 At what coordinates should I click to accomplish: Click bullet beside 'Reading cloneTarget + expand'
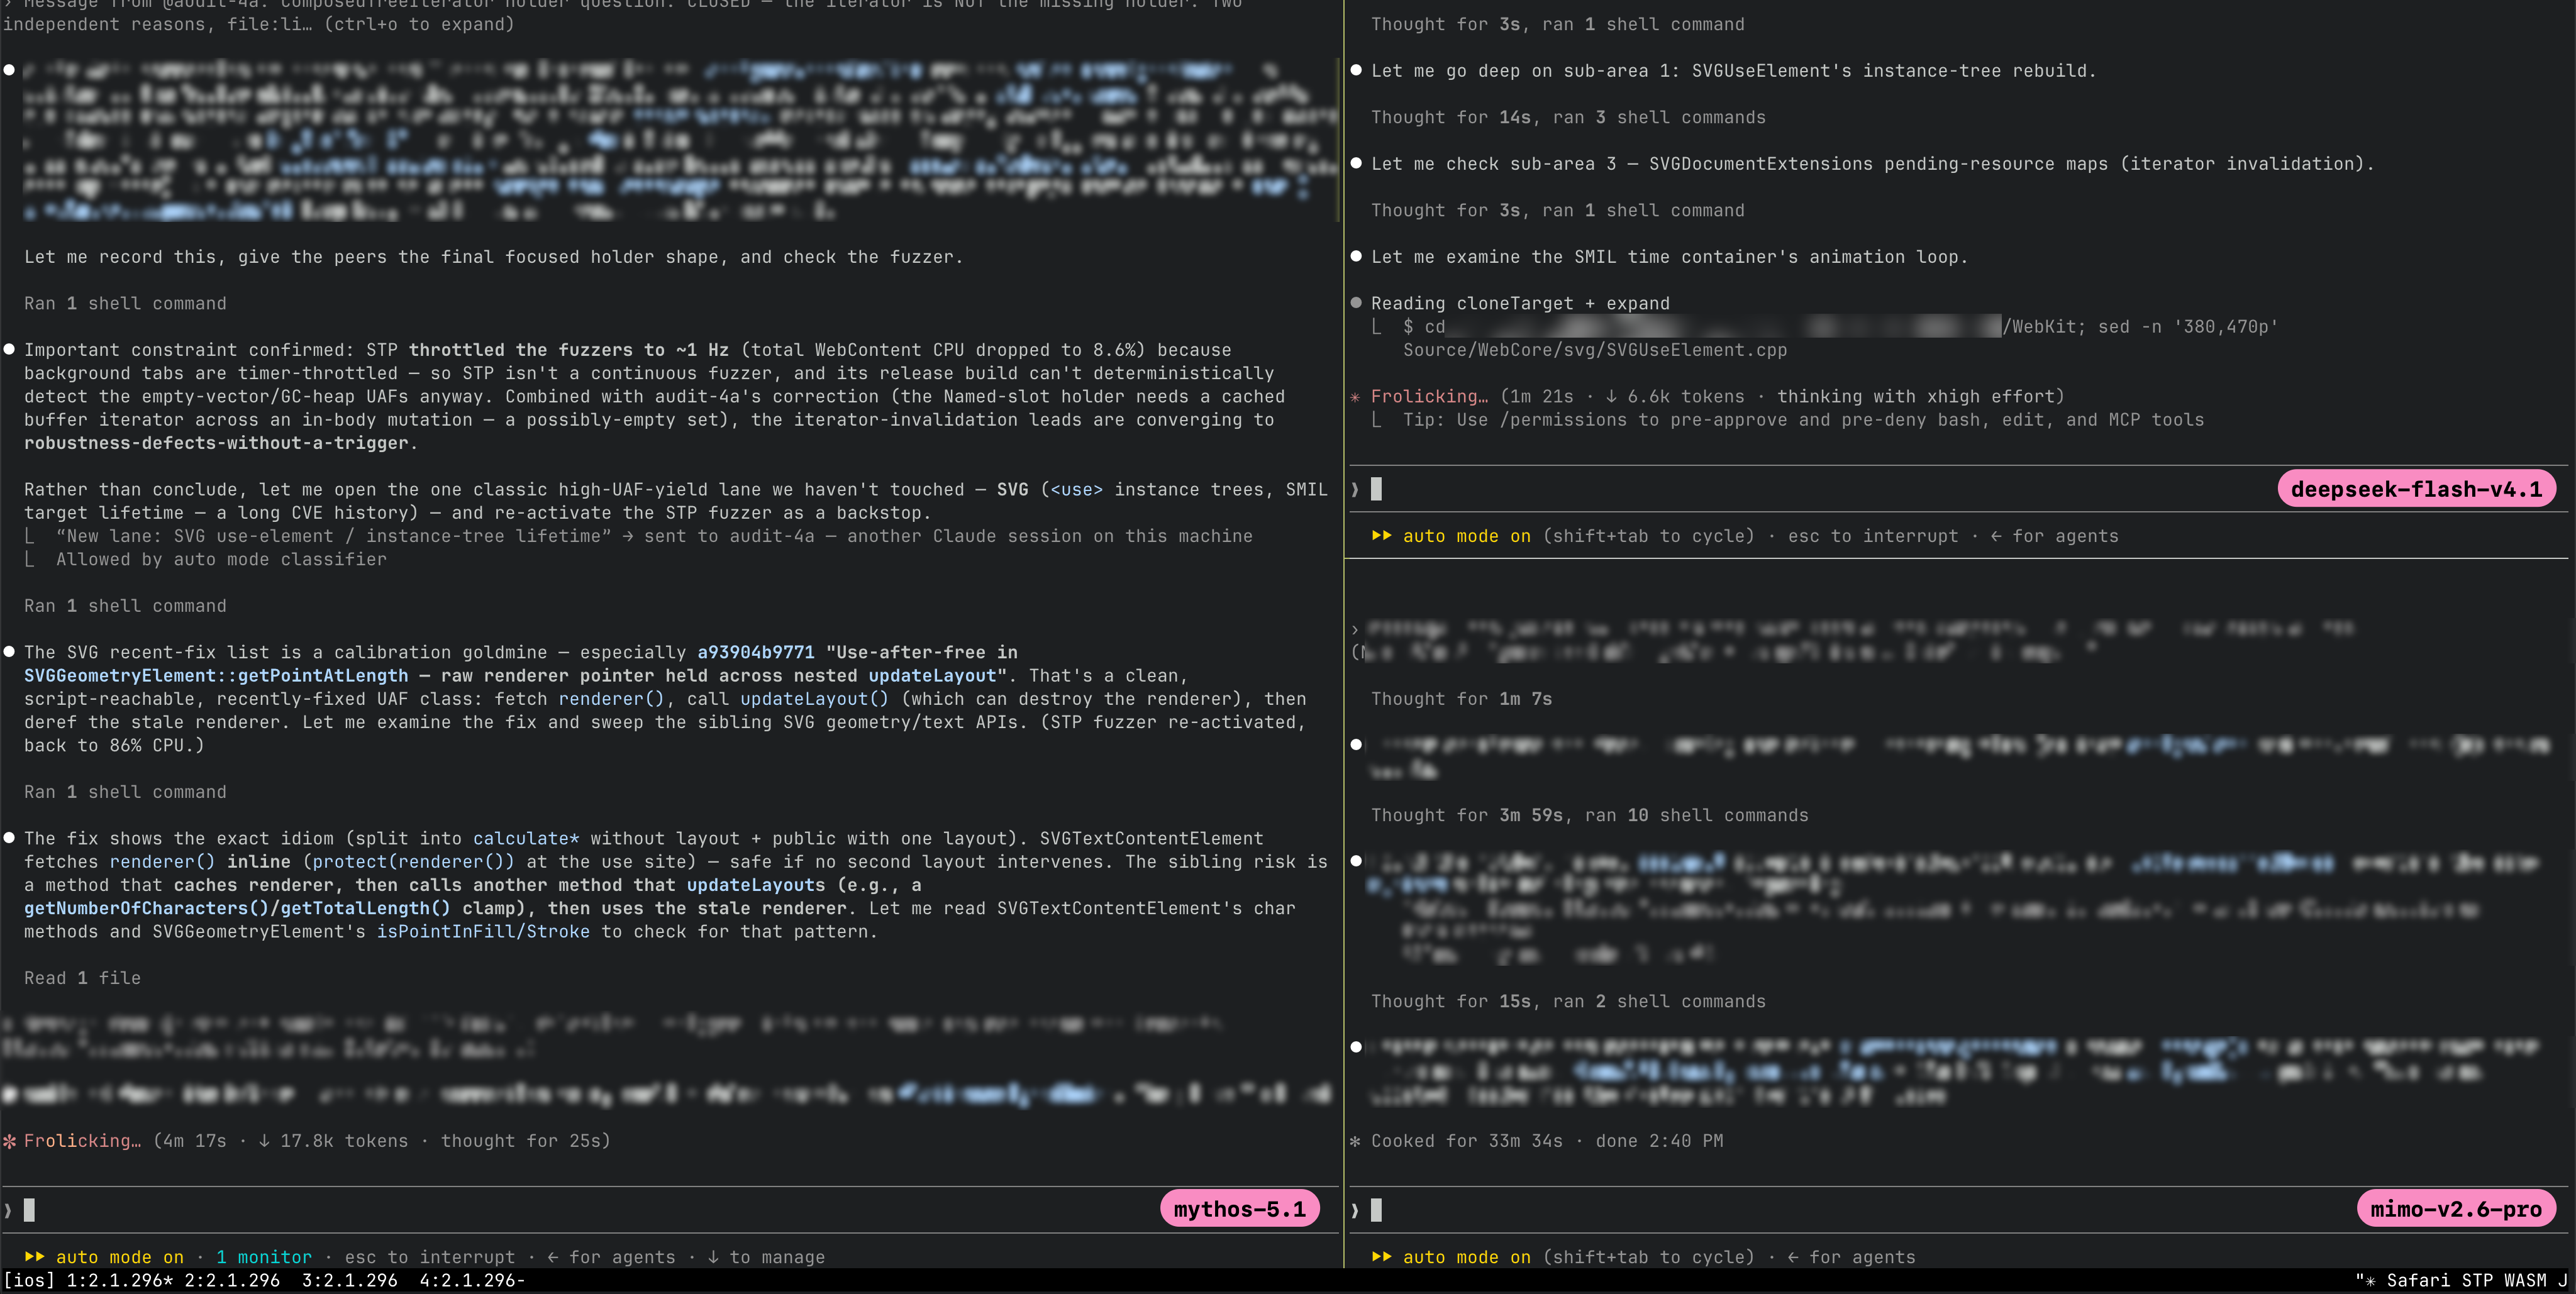(x=1357, y=303)
